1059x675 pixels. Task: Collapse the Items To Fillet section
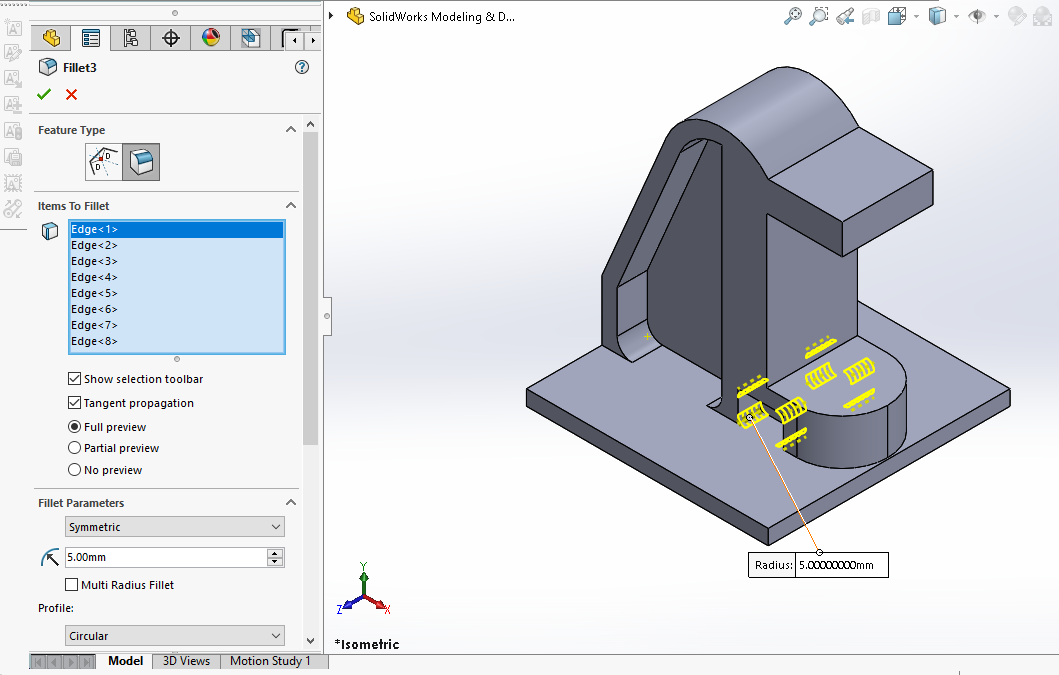291,206
